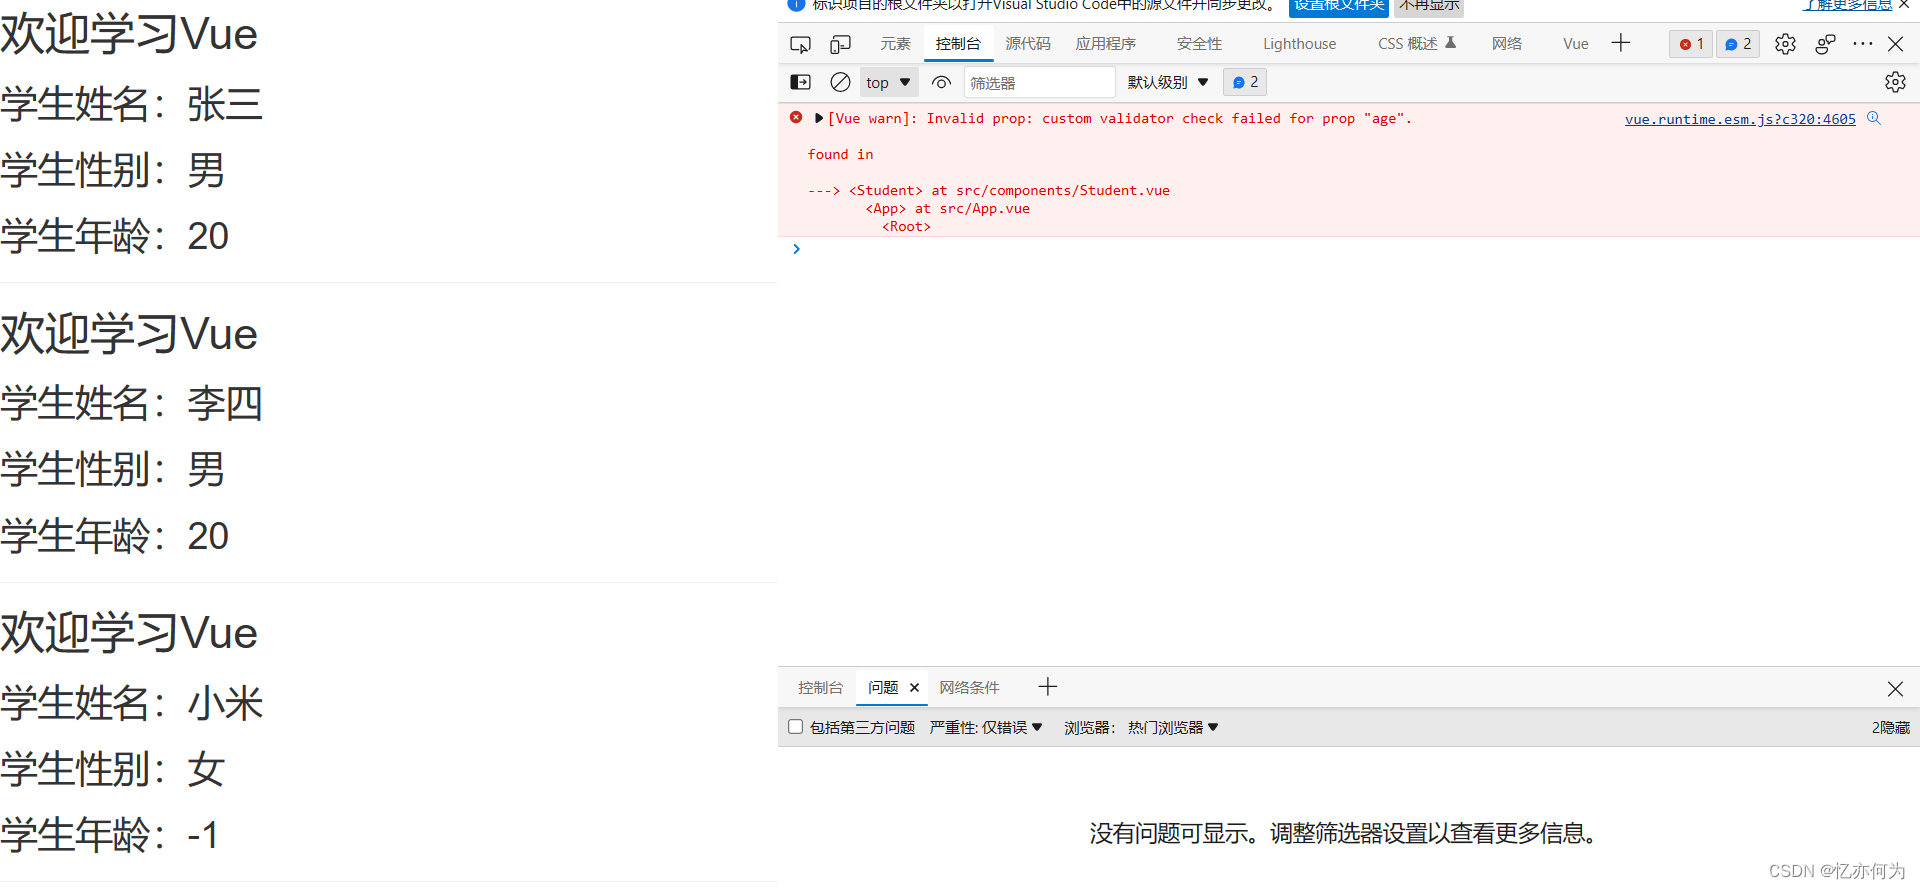Click the 学生姓名：张三 text
The width and height of the screenshot is (1920, 889).
tap(132, 104)
